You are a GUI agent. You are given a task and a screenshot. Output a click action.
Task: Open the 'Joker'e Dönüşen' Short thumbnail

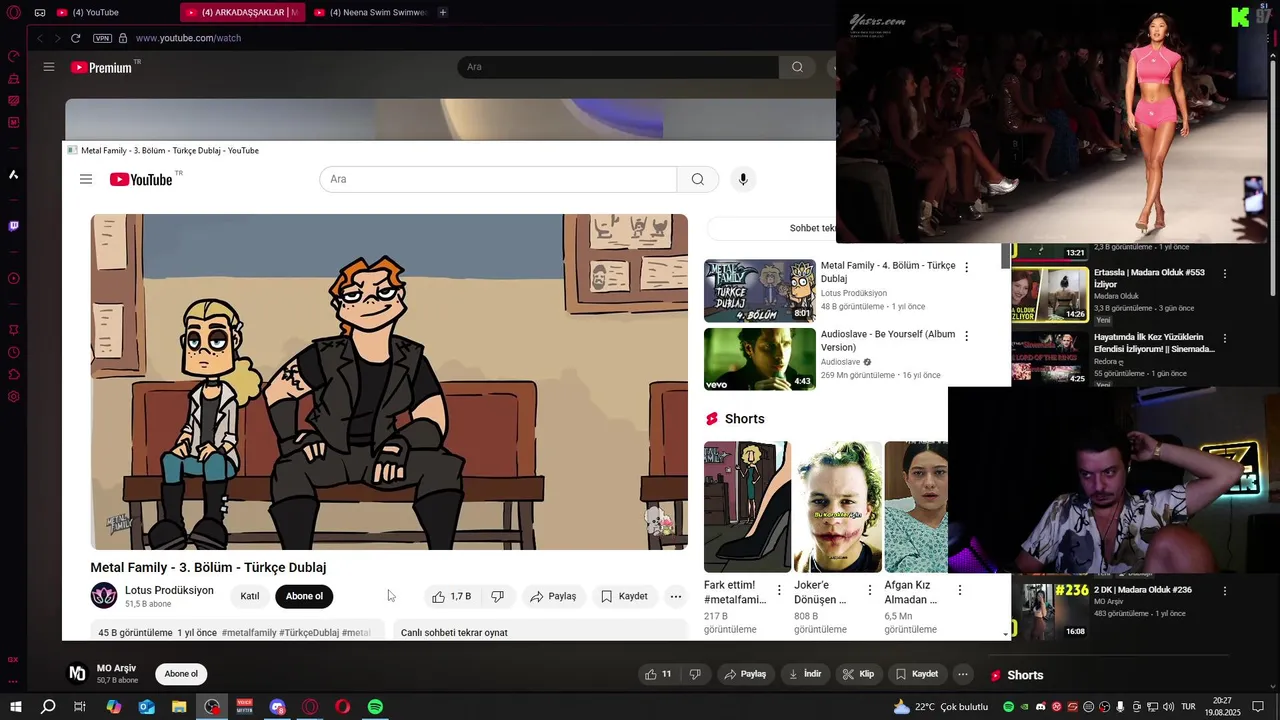coord(838,507)
